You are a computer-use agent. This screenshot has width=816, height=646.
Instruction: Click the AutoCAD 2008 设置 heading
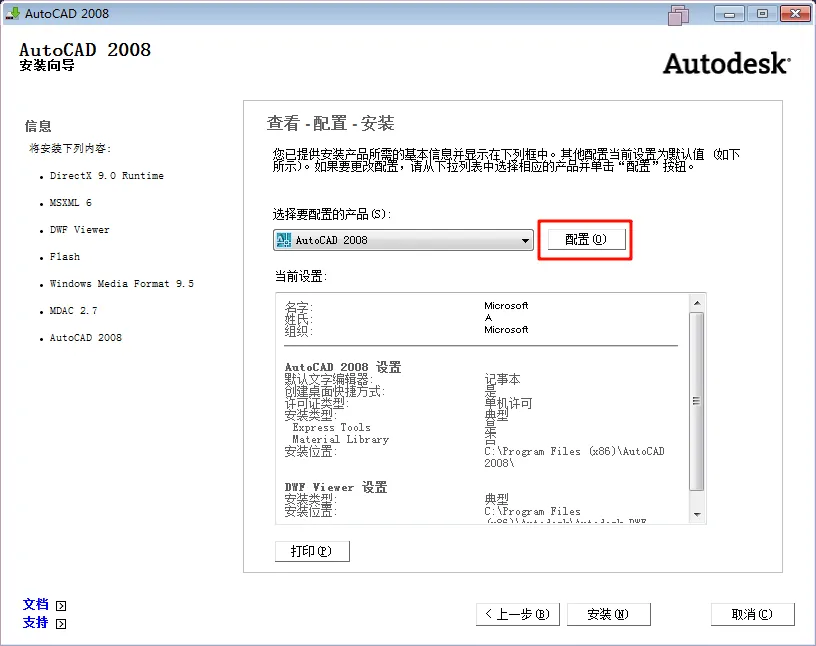tap(343, 368)
